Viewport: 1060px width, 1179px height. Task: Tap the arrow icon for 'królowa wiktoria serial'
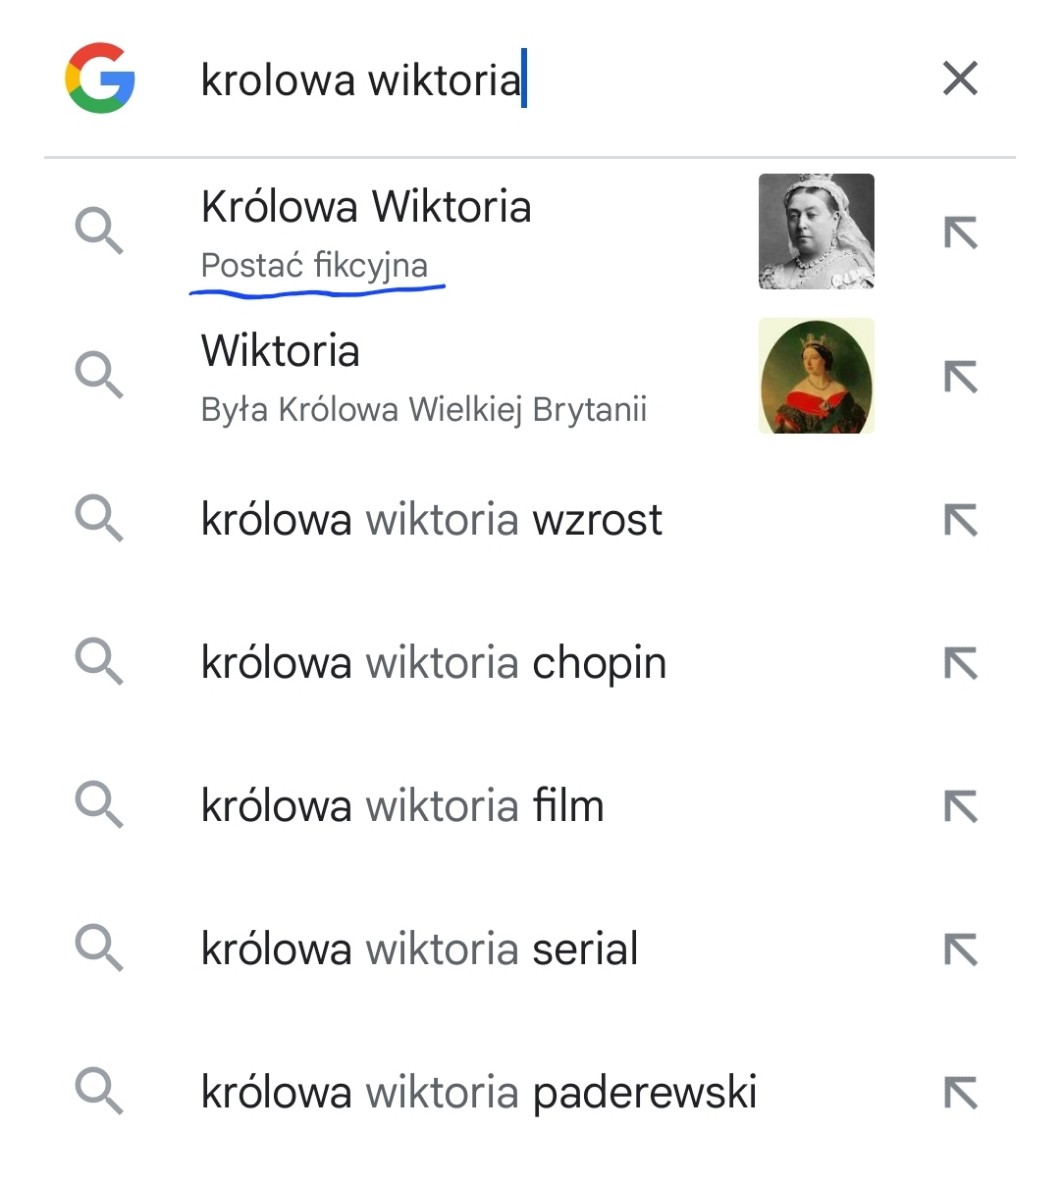tap(961, 949)
